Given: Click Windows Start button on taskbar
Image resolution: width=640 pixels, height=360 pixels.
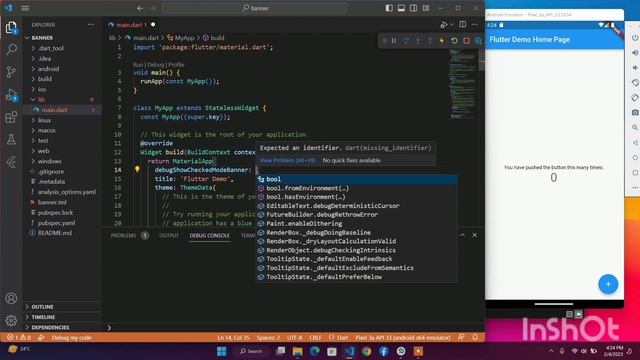Looking at the screenshot, I should click(x=222, y=351).
